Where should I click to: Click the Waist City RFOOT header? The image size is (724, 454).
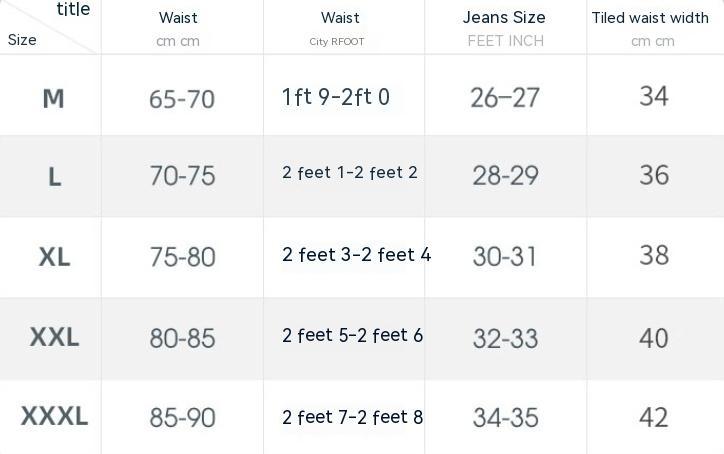(340, 18)
